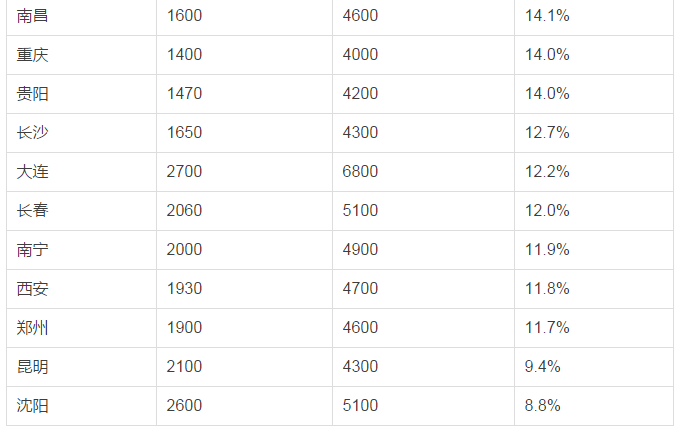This screenshot has height=434, width=681.
Task: Click the 沈阳 city cell
Action: tap(33, 406)
